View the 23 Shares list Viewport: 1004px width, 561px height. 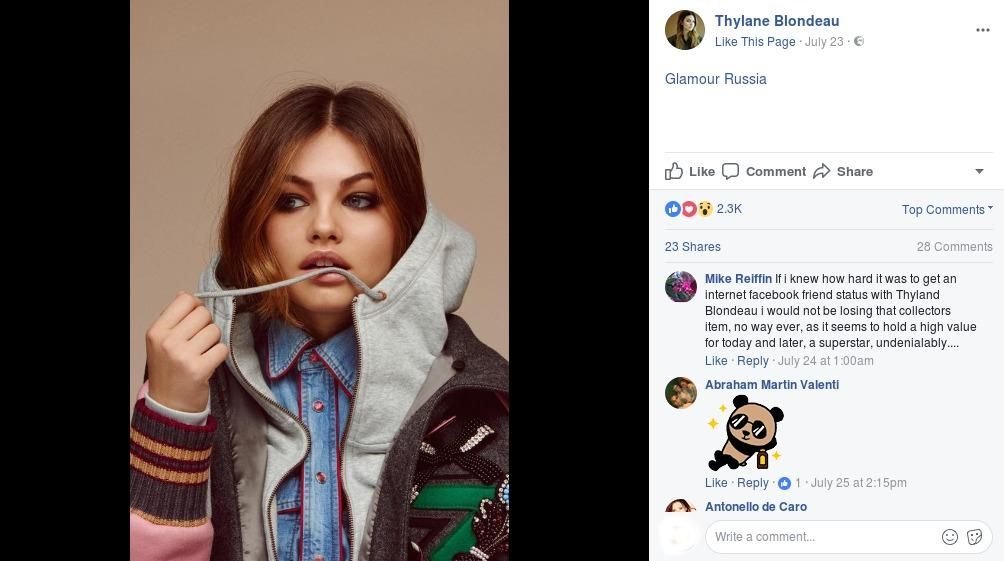(x=693, y=247)
